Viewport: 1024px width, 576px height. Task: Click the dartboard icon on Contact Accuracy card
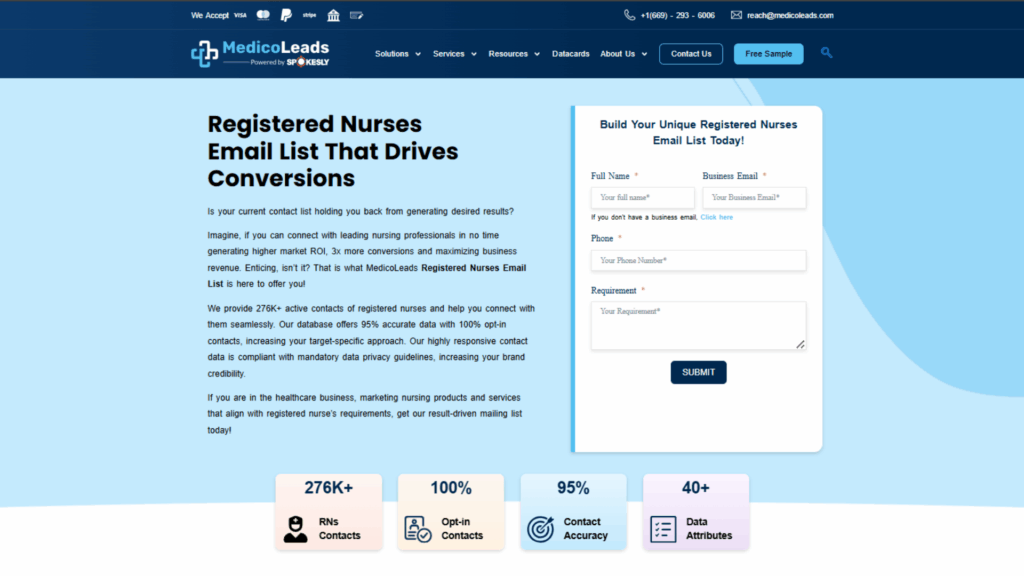(539, 527)
